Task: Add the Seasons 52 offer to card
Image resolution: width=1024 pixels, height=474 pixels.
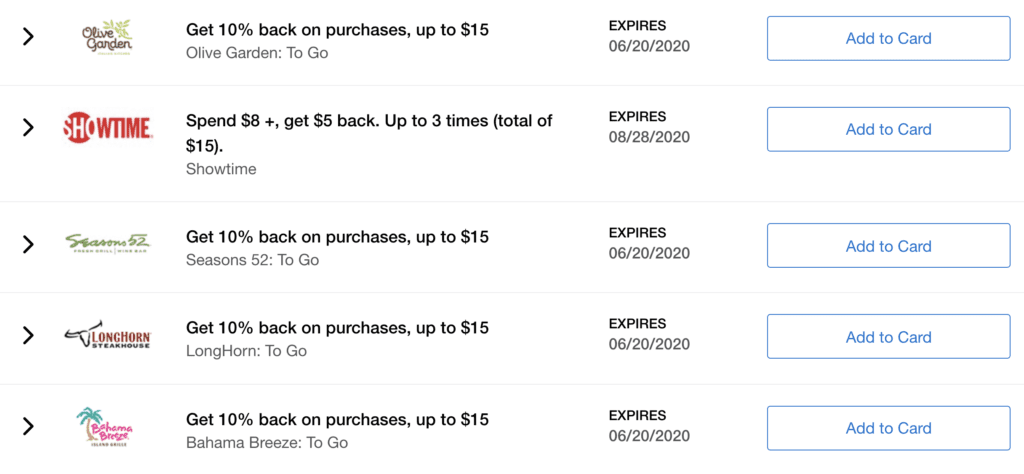Action: (888, 246)
